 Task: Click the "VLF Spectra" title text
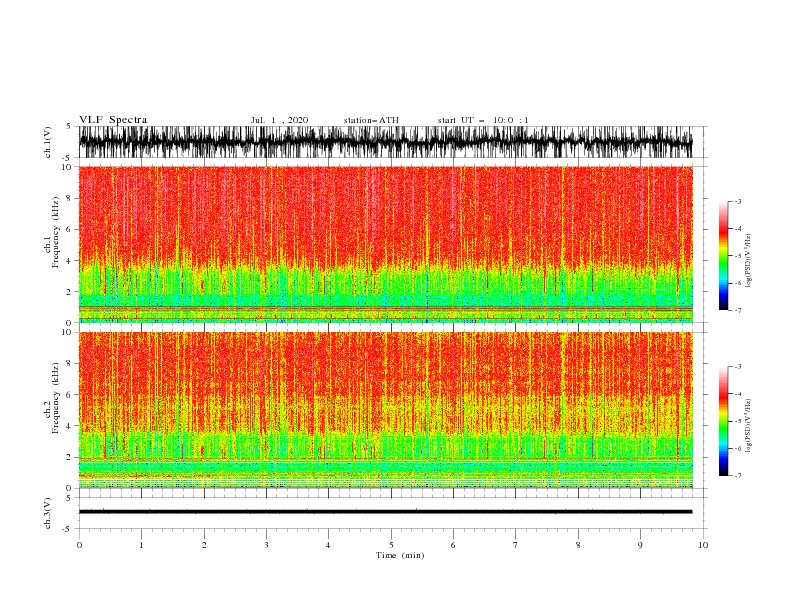pyautogui.click(x=113, y=120)
